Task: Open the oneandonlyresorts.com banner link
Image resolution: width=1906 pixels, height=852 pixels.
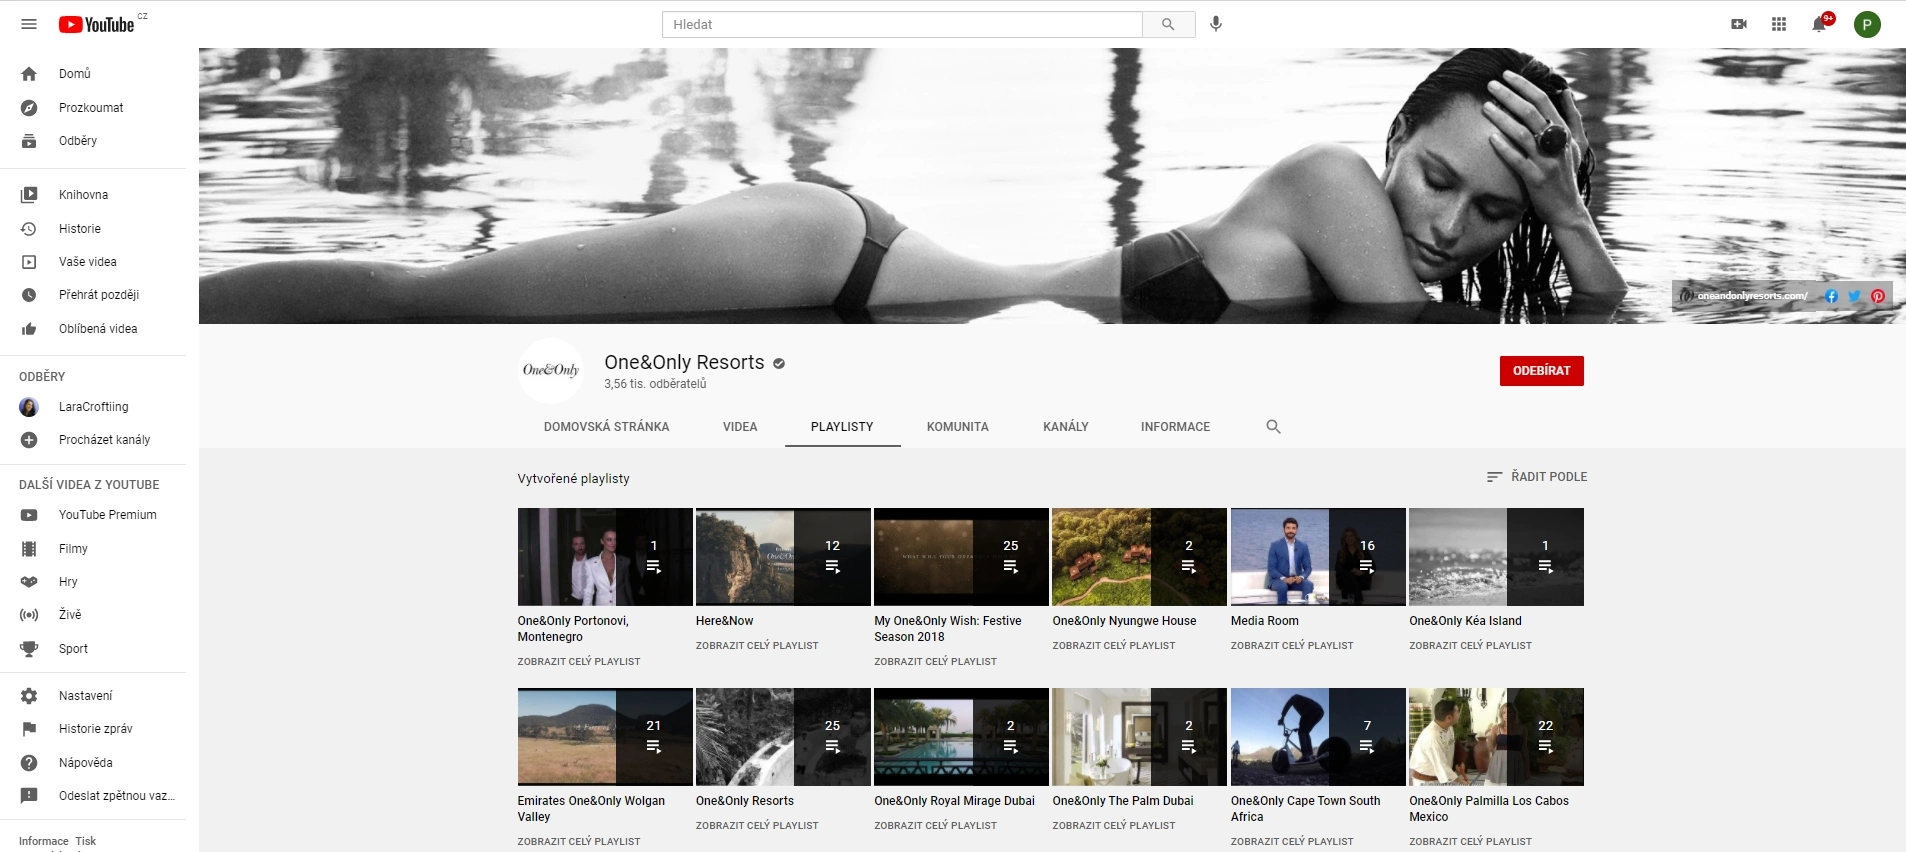Action: [1751, 296]
